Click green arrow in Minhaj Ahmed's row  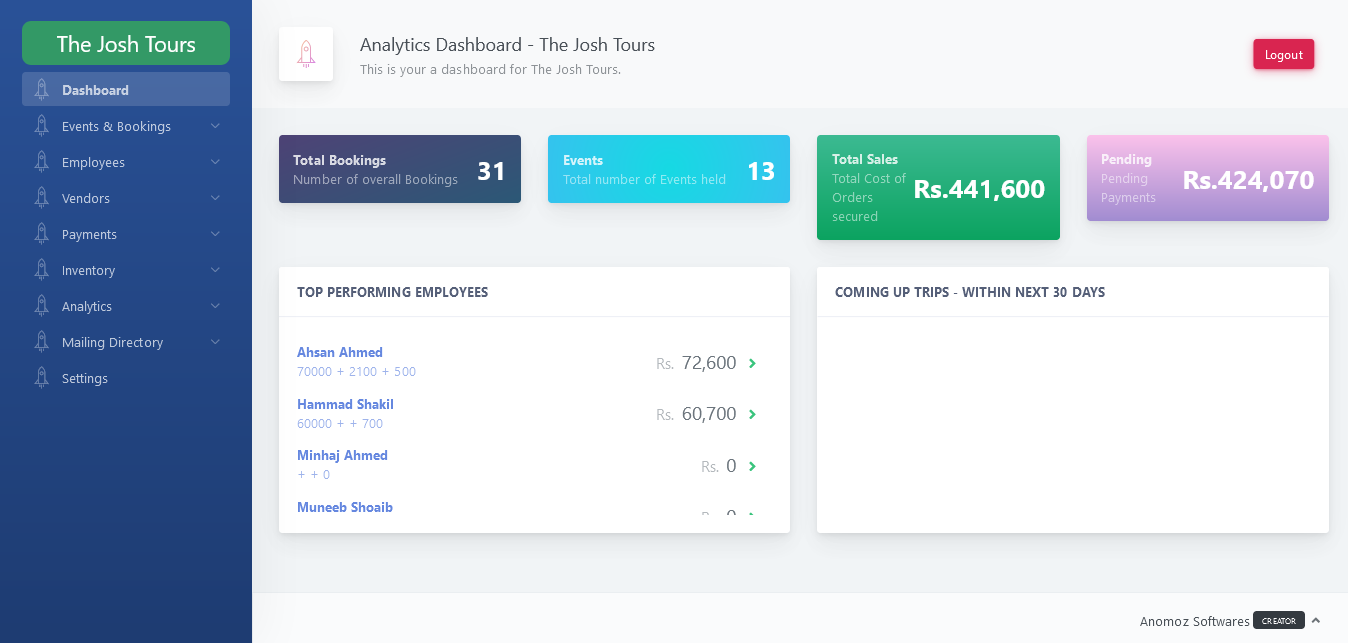[x=752, y=466]
